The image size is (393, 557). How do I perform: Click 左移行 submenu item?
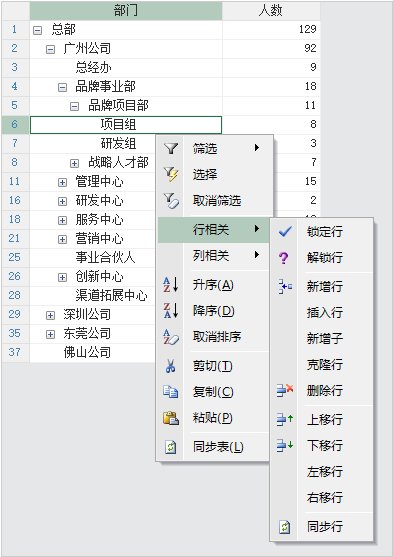(322, 471)
